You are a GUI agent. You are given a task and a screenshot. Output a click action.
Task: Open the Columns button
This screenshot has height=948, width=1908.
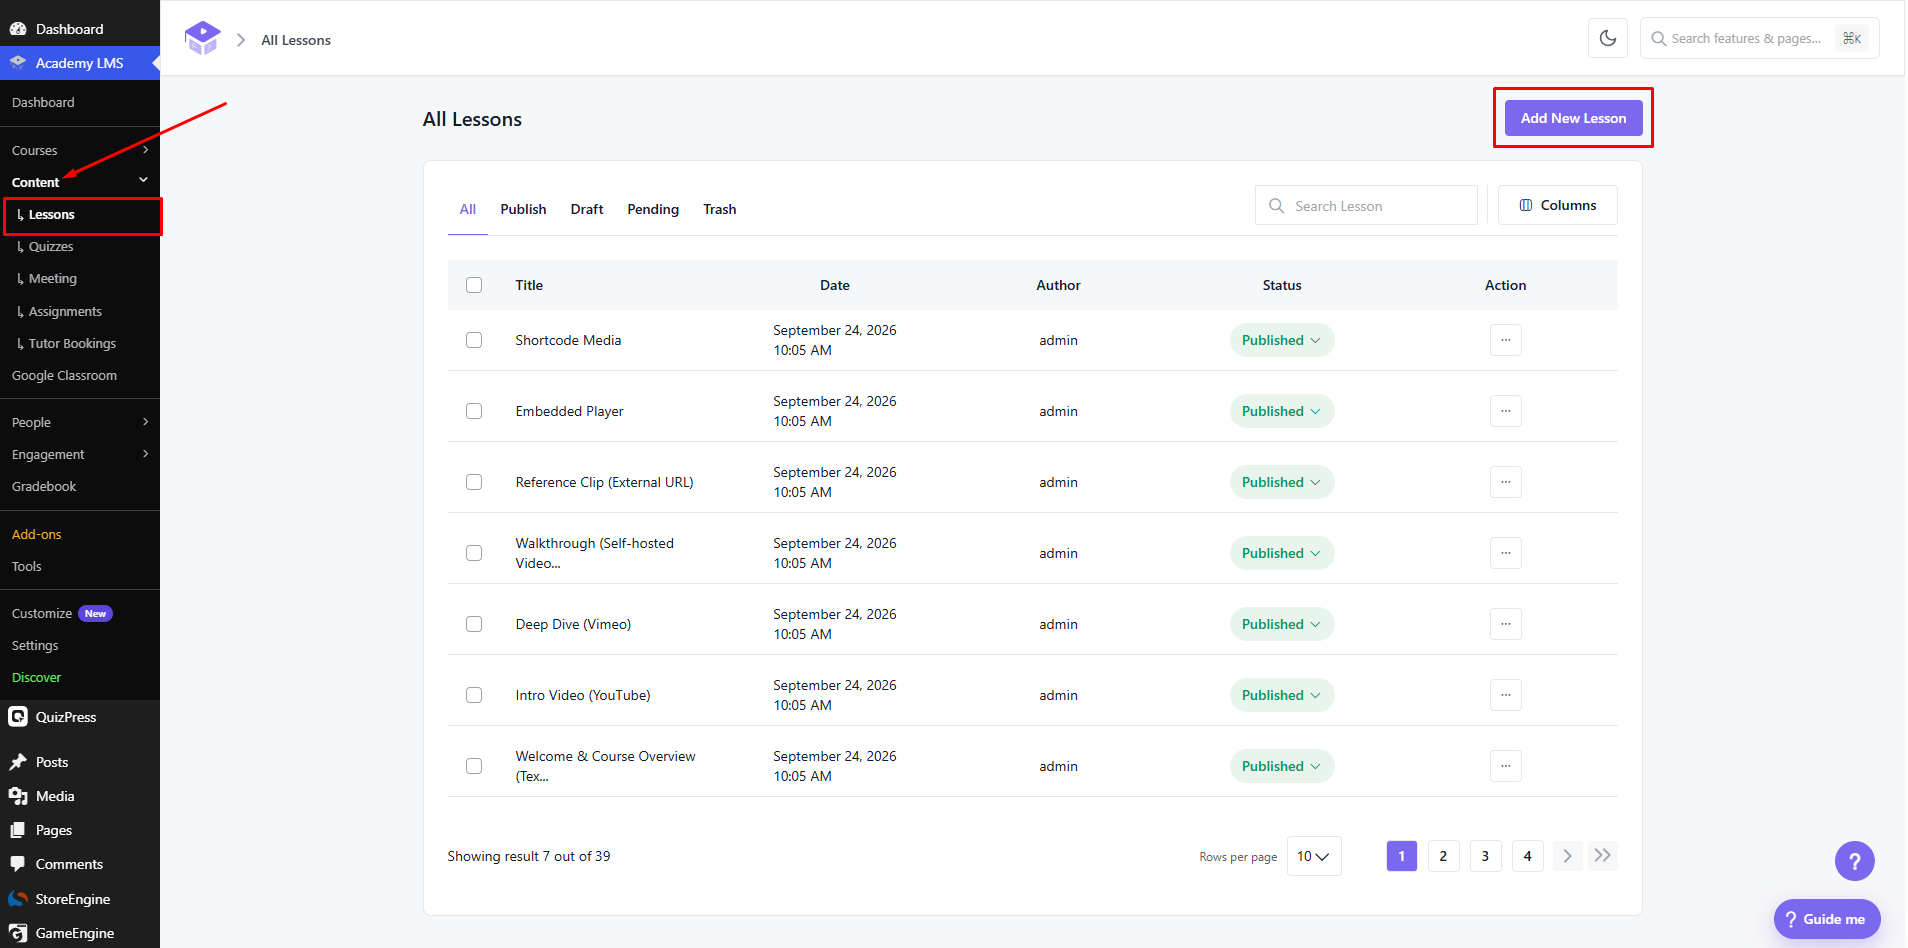tap(1557, 205)
